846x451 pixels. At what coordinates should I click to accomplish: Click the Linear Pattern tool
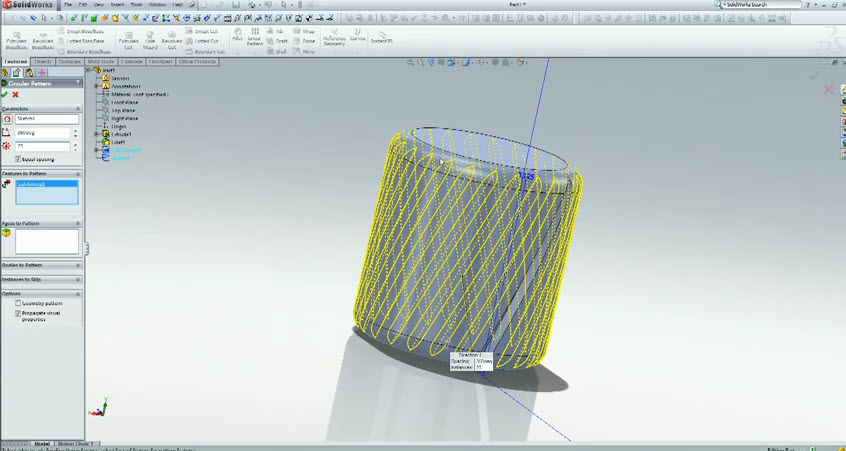click(x=255, y=37)
